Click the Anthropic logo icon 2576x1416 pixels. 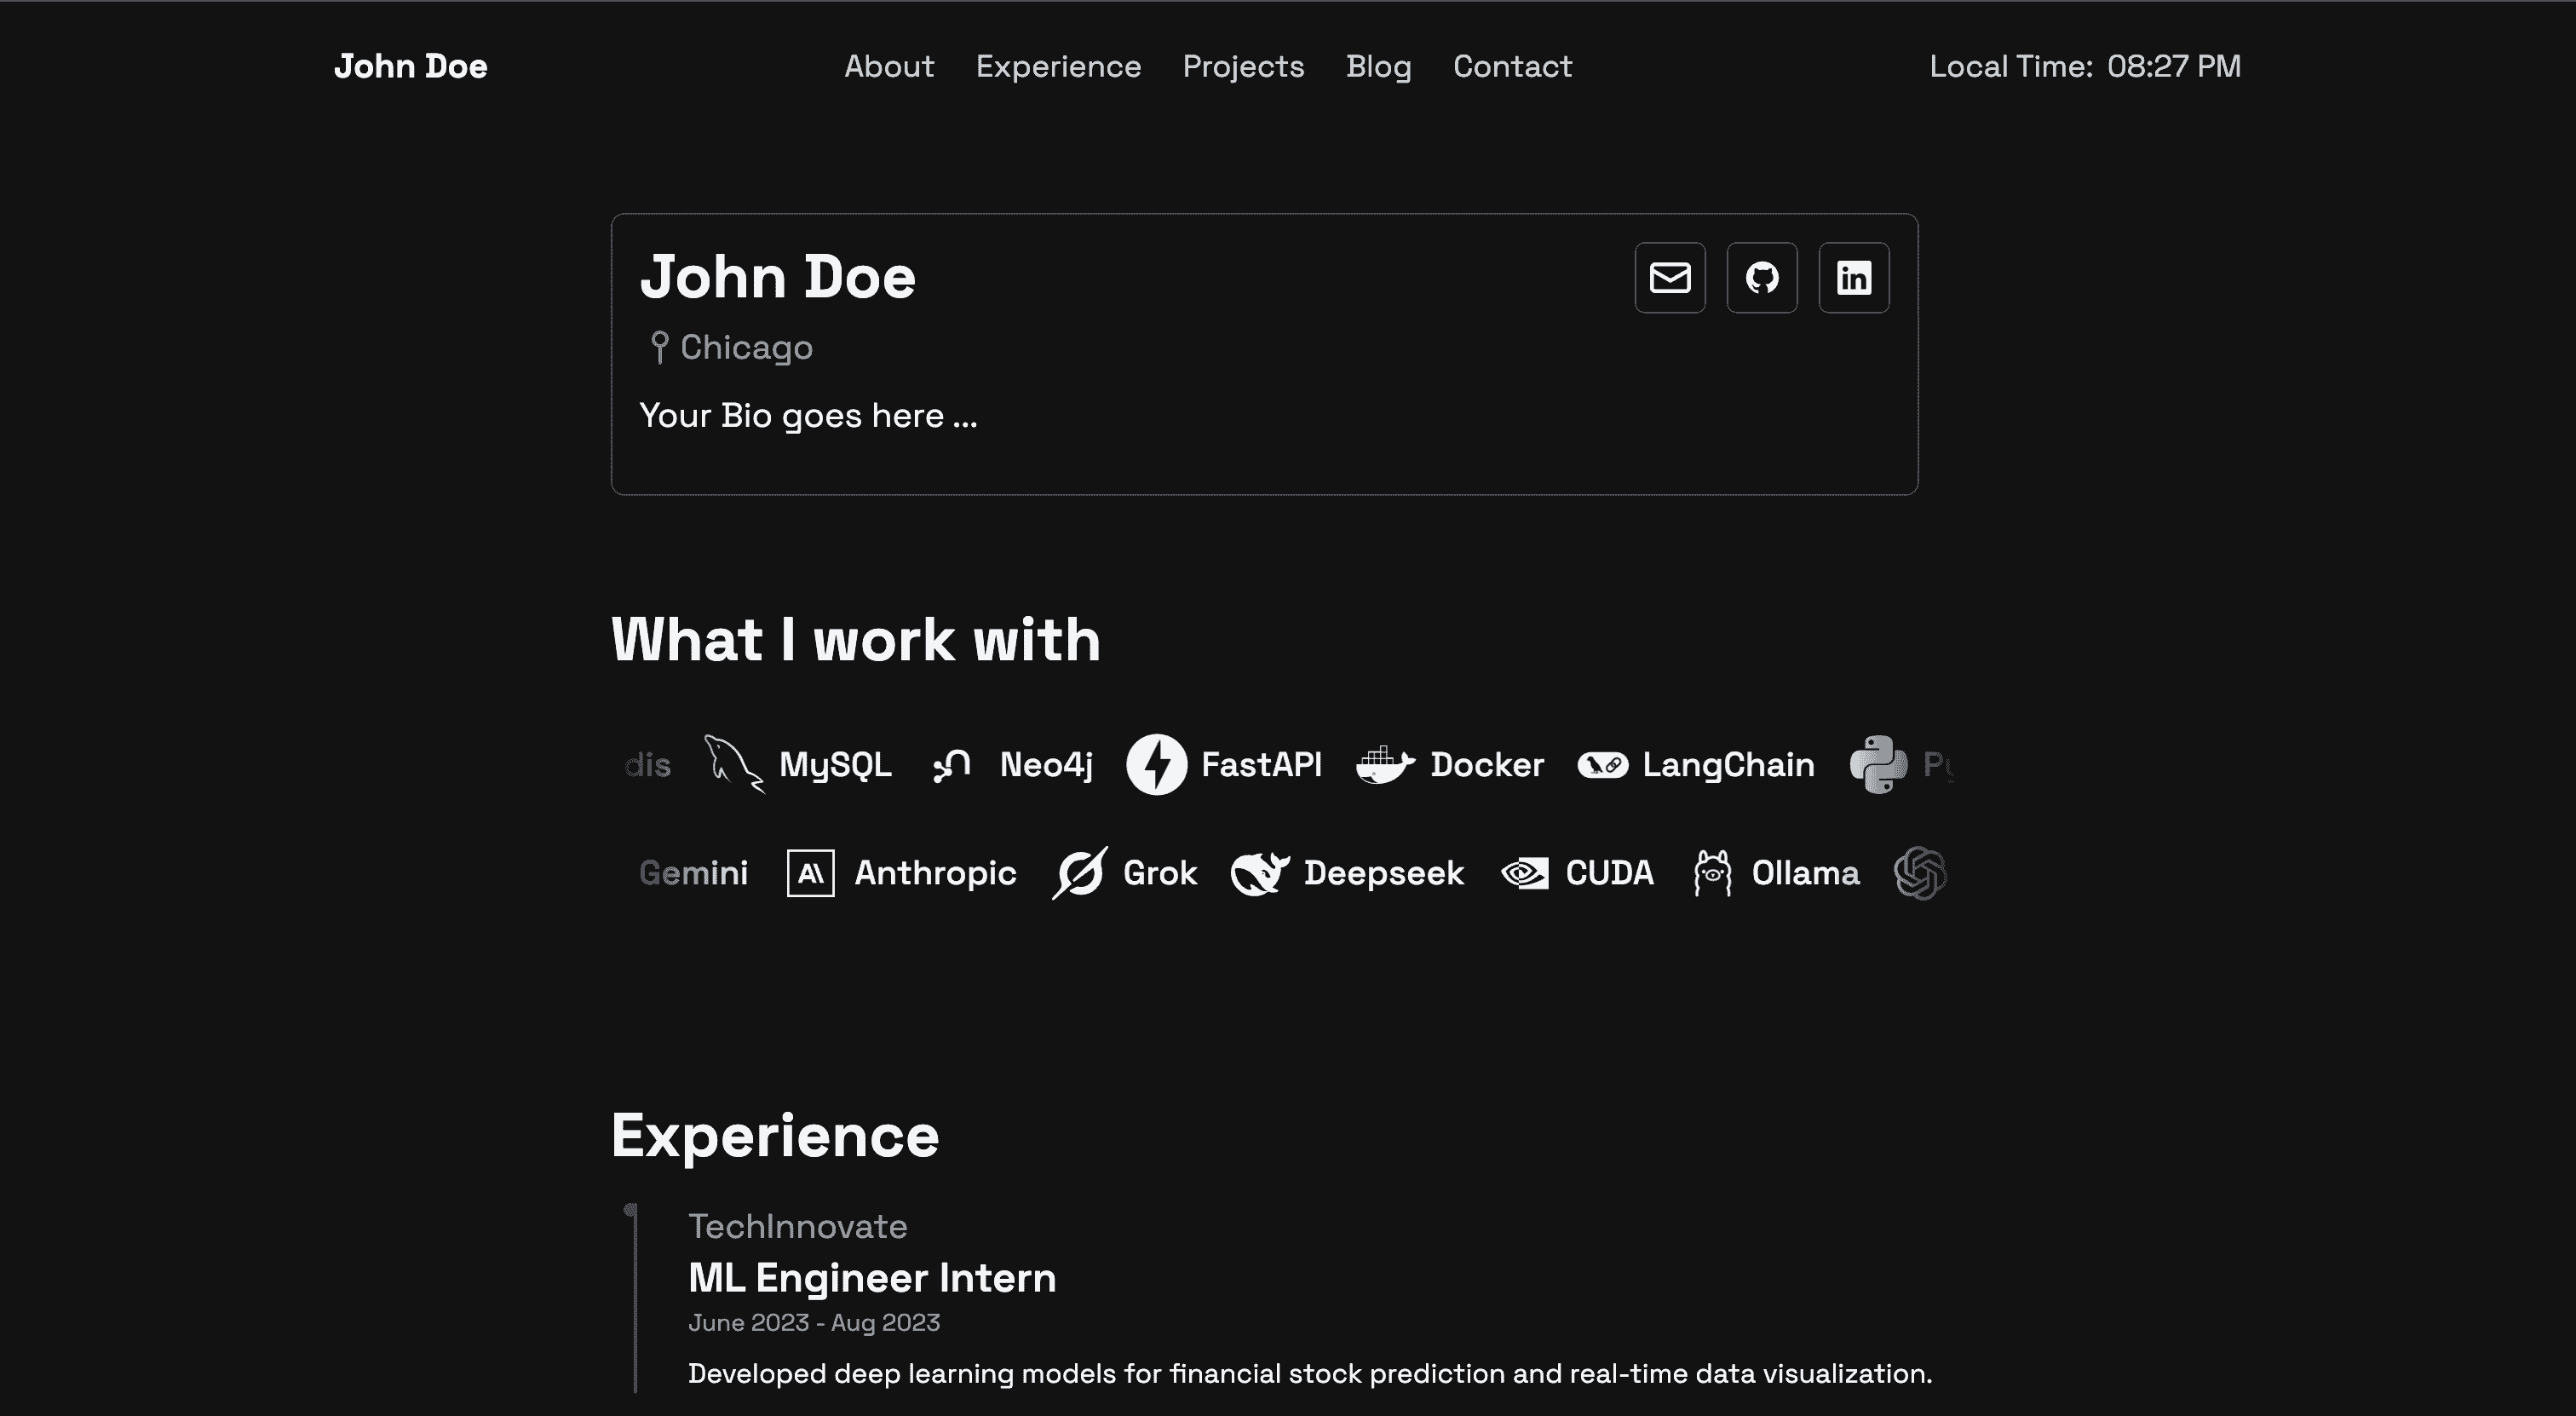tap(810, 873)
